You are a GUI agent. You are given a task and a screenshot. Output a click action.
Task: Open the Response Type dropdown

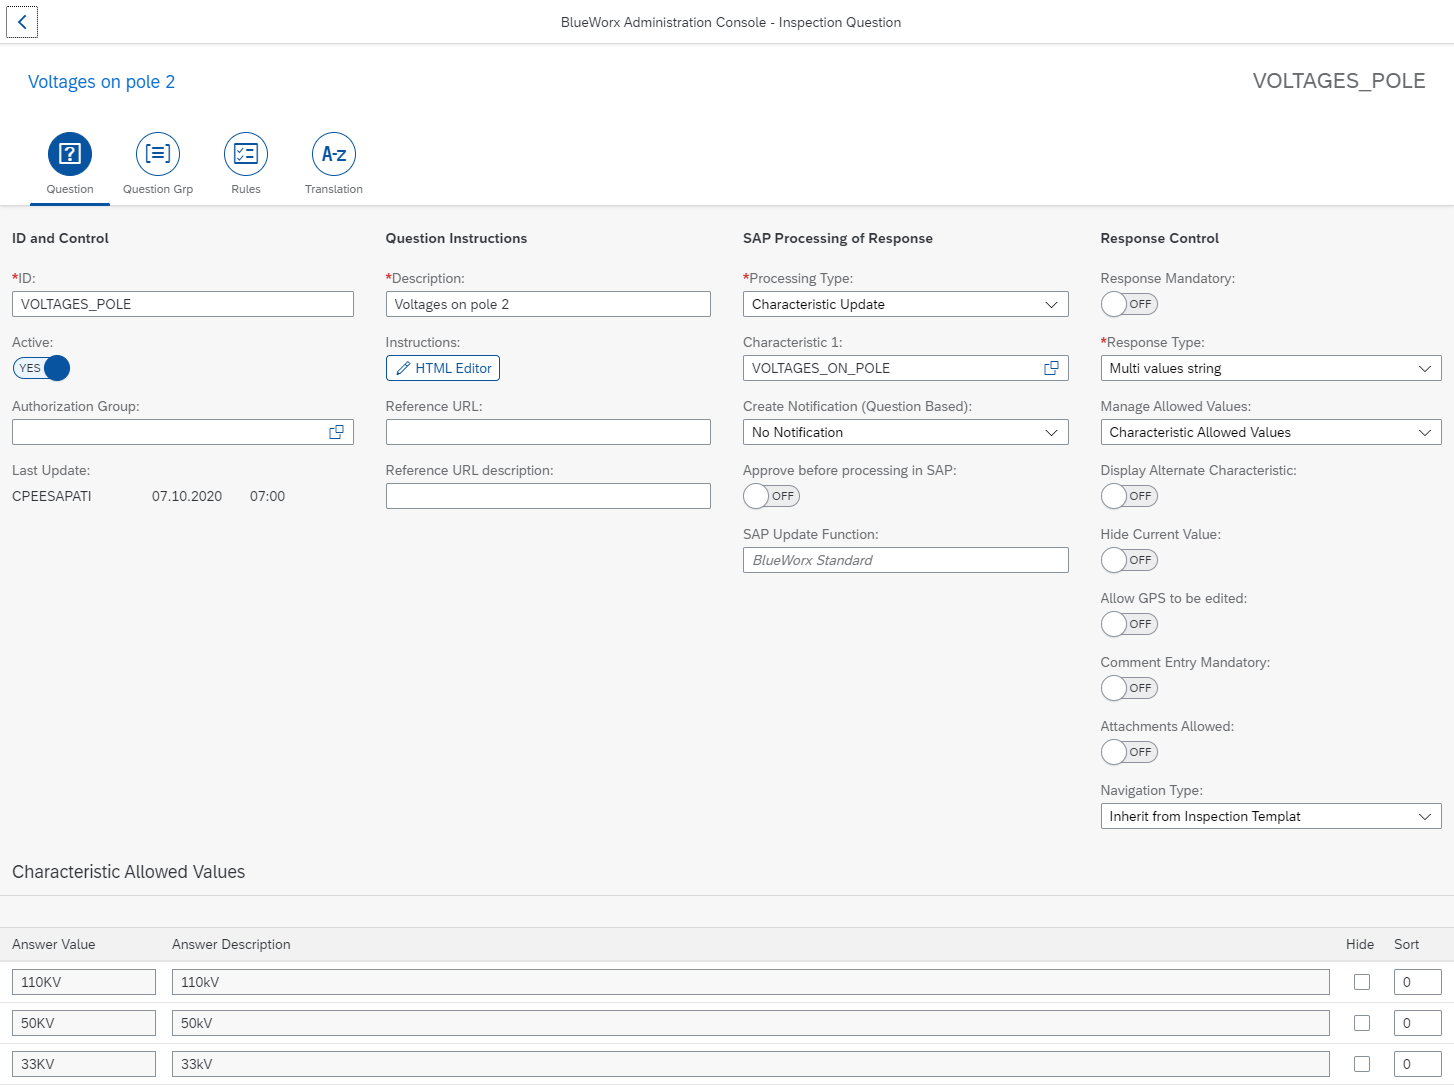pos(1271,368)
